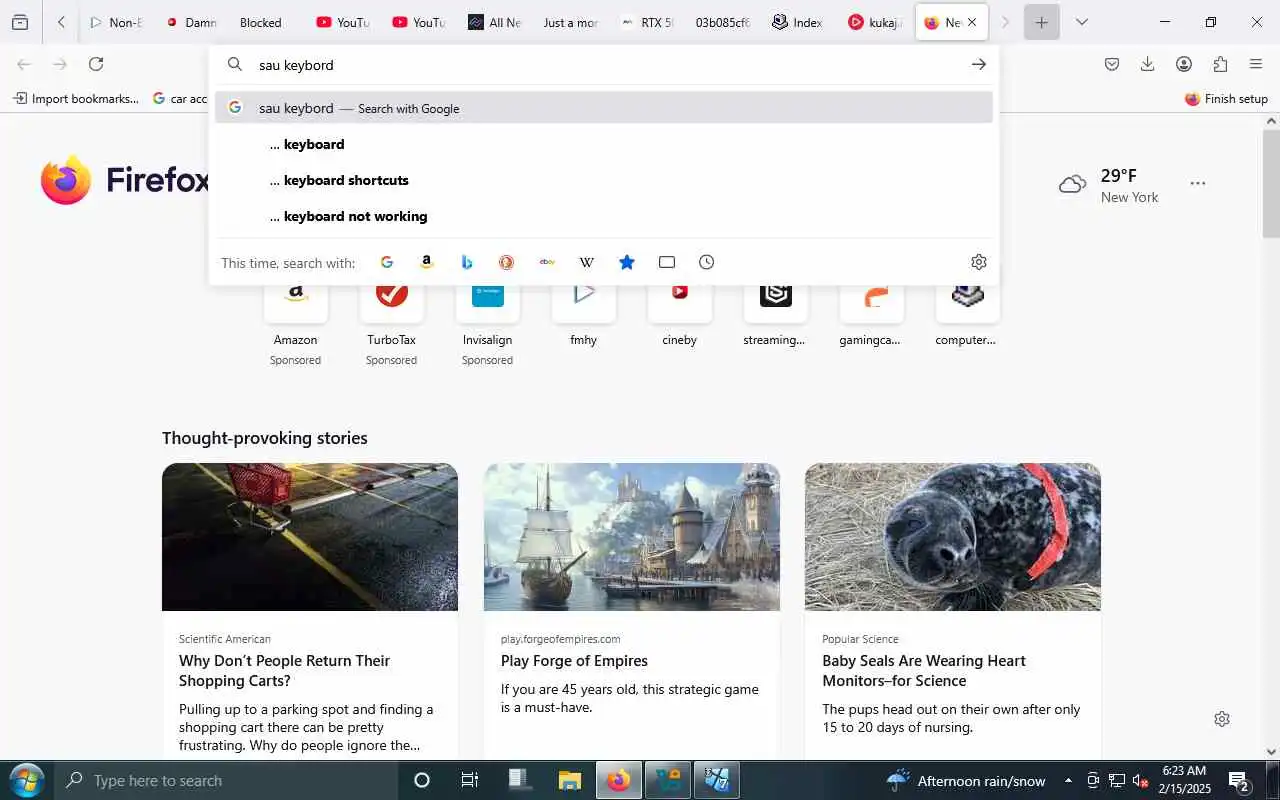Open the fmhy shortcut tile
The width and height of the screenshot is (1280, 800).
click(x=583, y=315)
